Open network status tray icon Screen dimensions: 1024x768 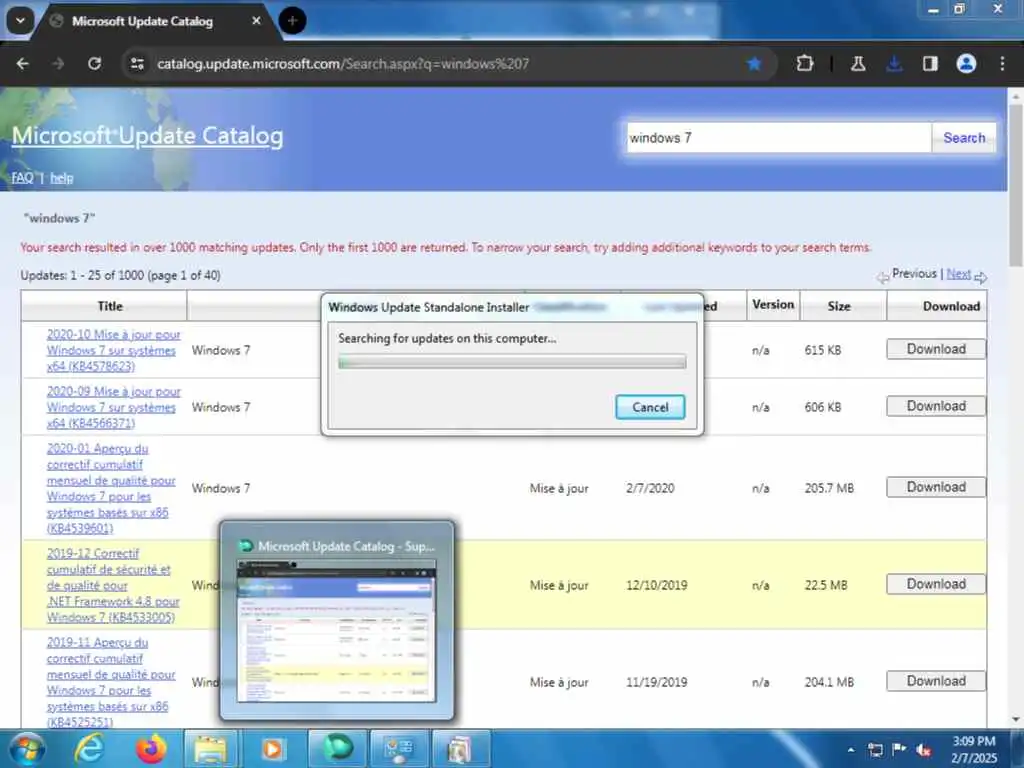tap(875, 749)
